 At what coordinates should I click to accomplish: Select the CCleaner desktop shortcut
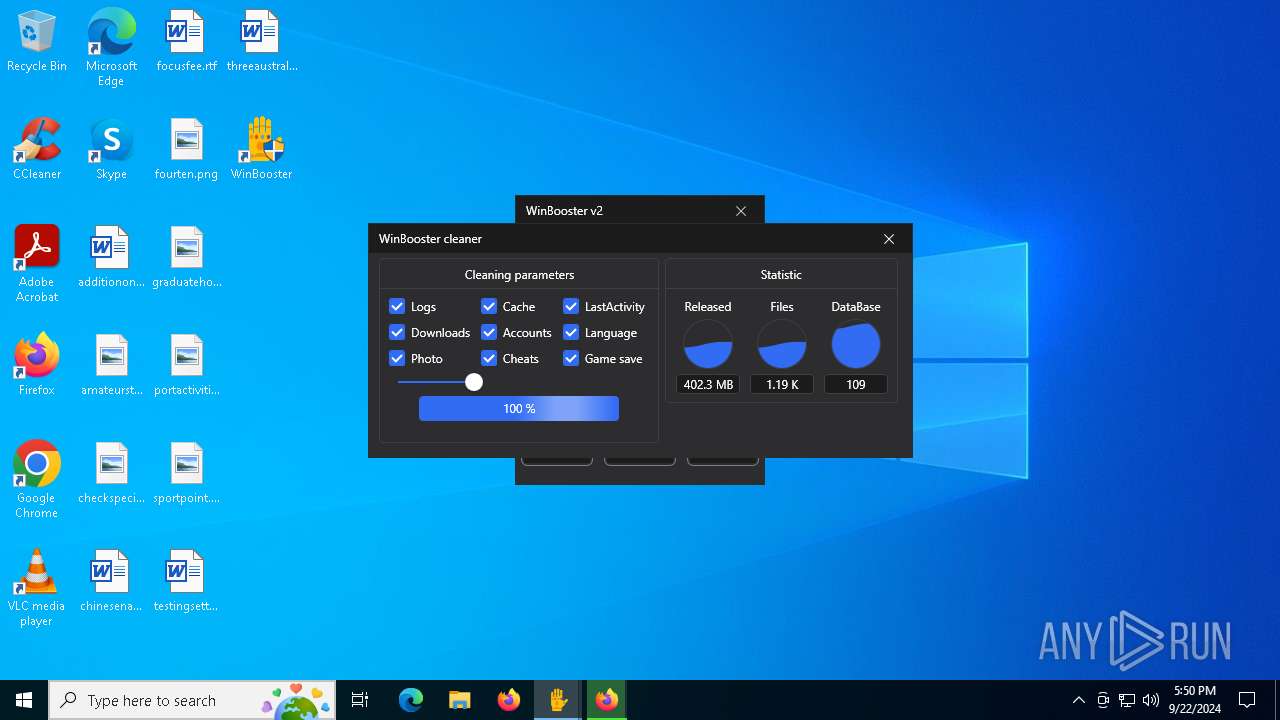37,150
